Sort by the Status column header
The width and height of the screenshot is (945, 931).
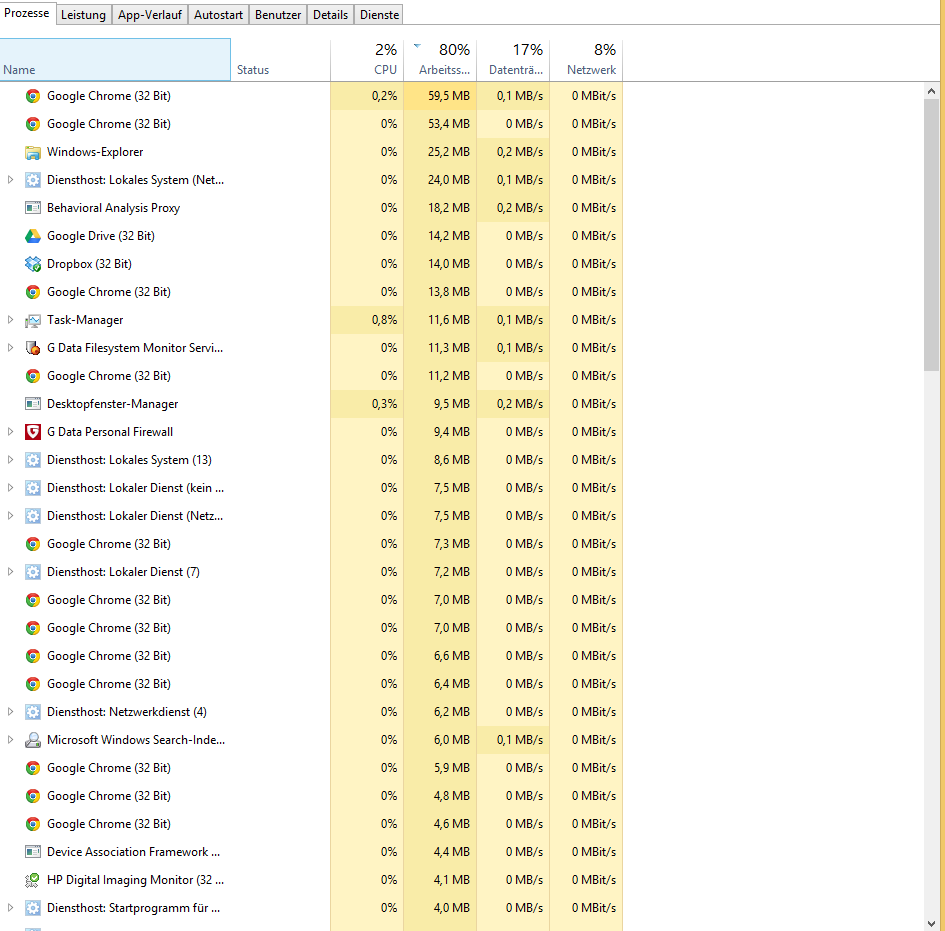(281, 60)
